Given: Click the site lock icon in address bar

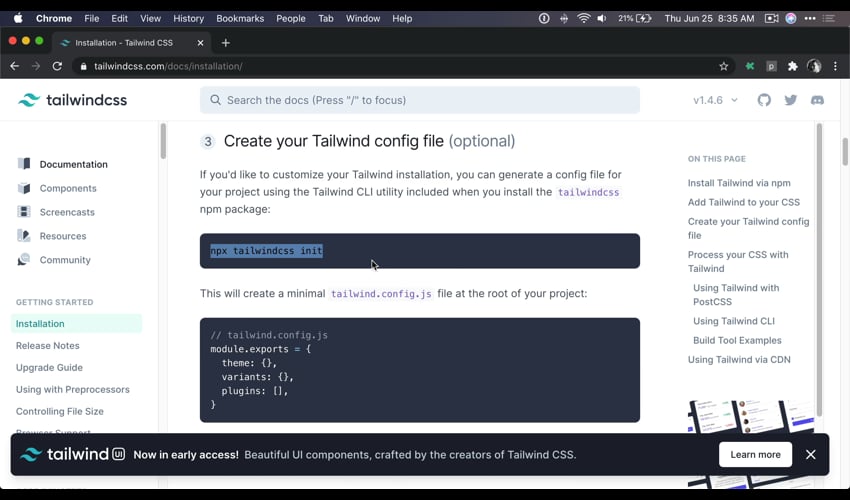Looking at the screenshot, I should [83, 66].
